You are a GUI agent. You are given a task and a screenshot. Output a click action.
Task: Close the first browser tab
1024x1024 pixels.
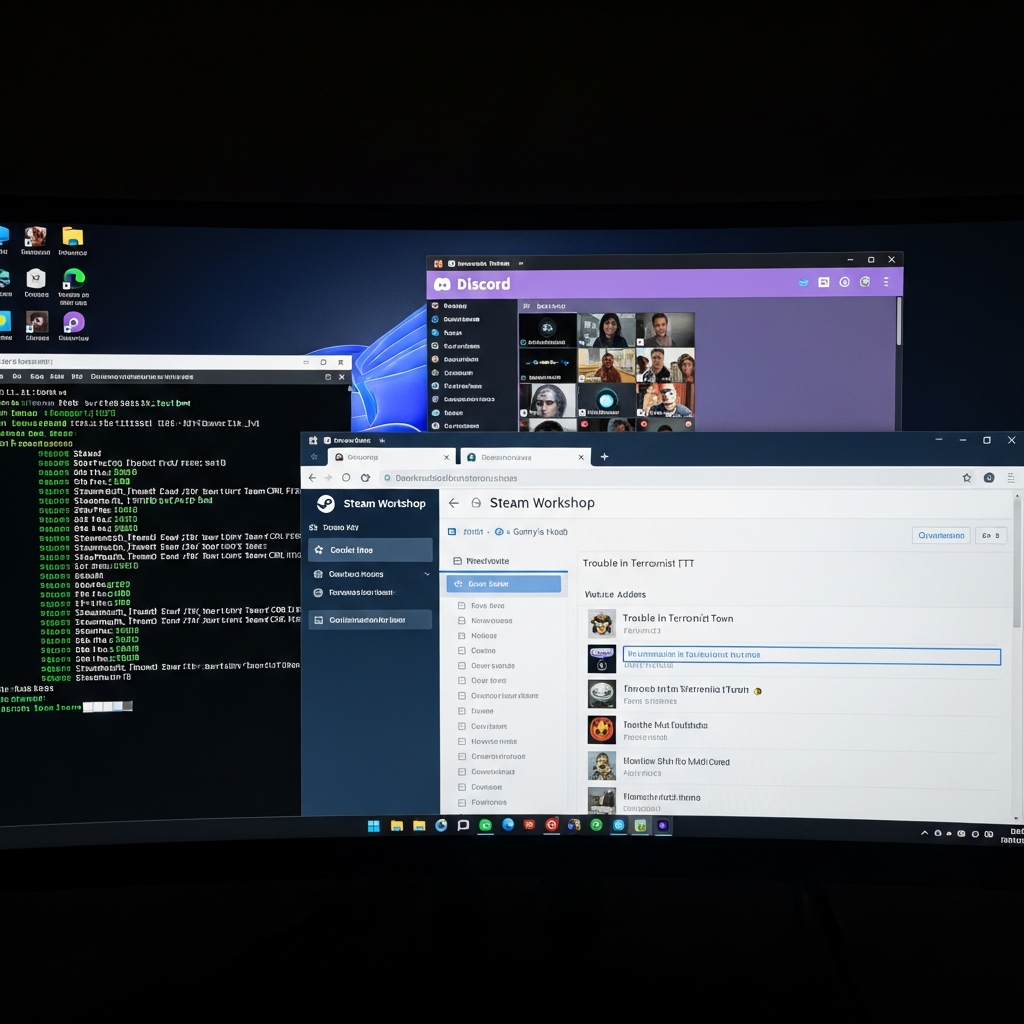(x=447, y=457)
